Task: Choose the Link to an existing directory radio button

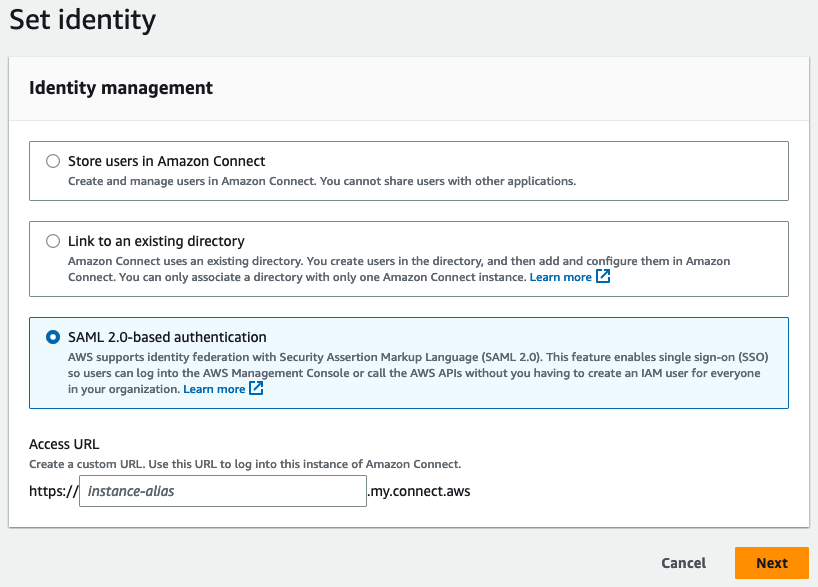Action: tap(53, 241)
